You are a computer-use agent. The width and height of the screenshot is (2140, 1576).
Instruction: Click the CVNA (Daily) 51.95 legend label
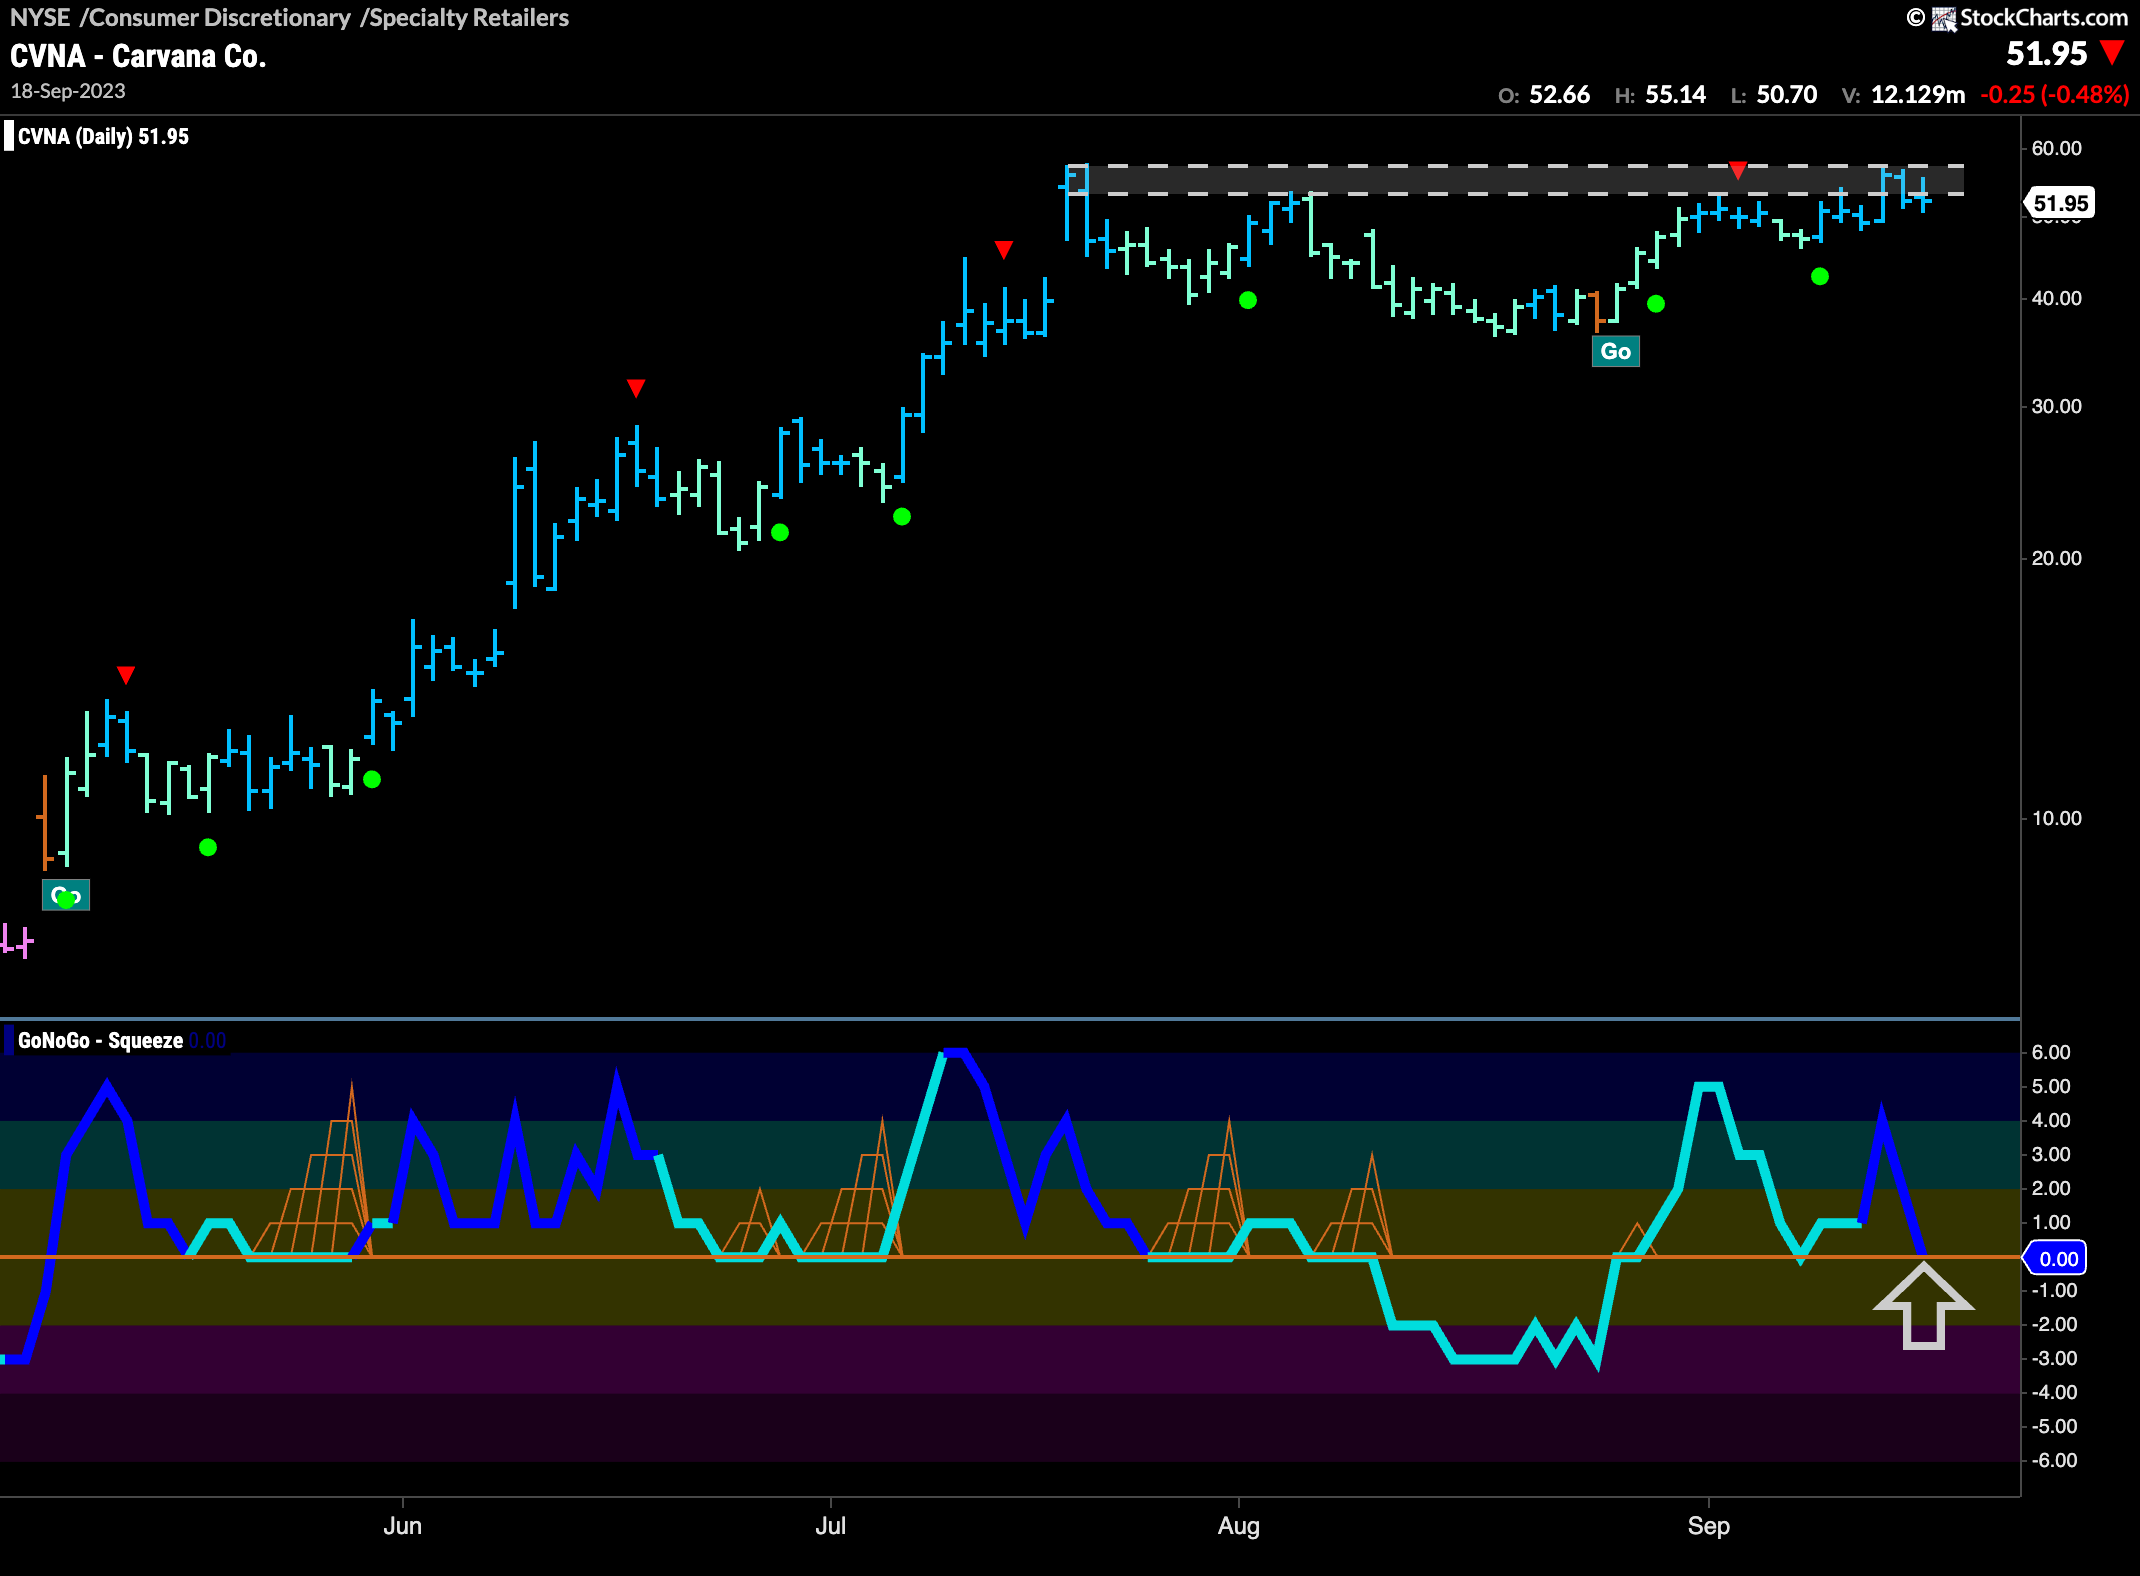point(103,137)
